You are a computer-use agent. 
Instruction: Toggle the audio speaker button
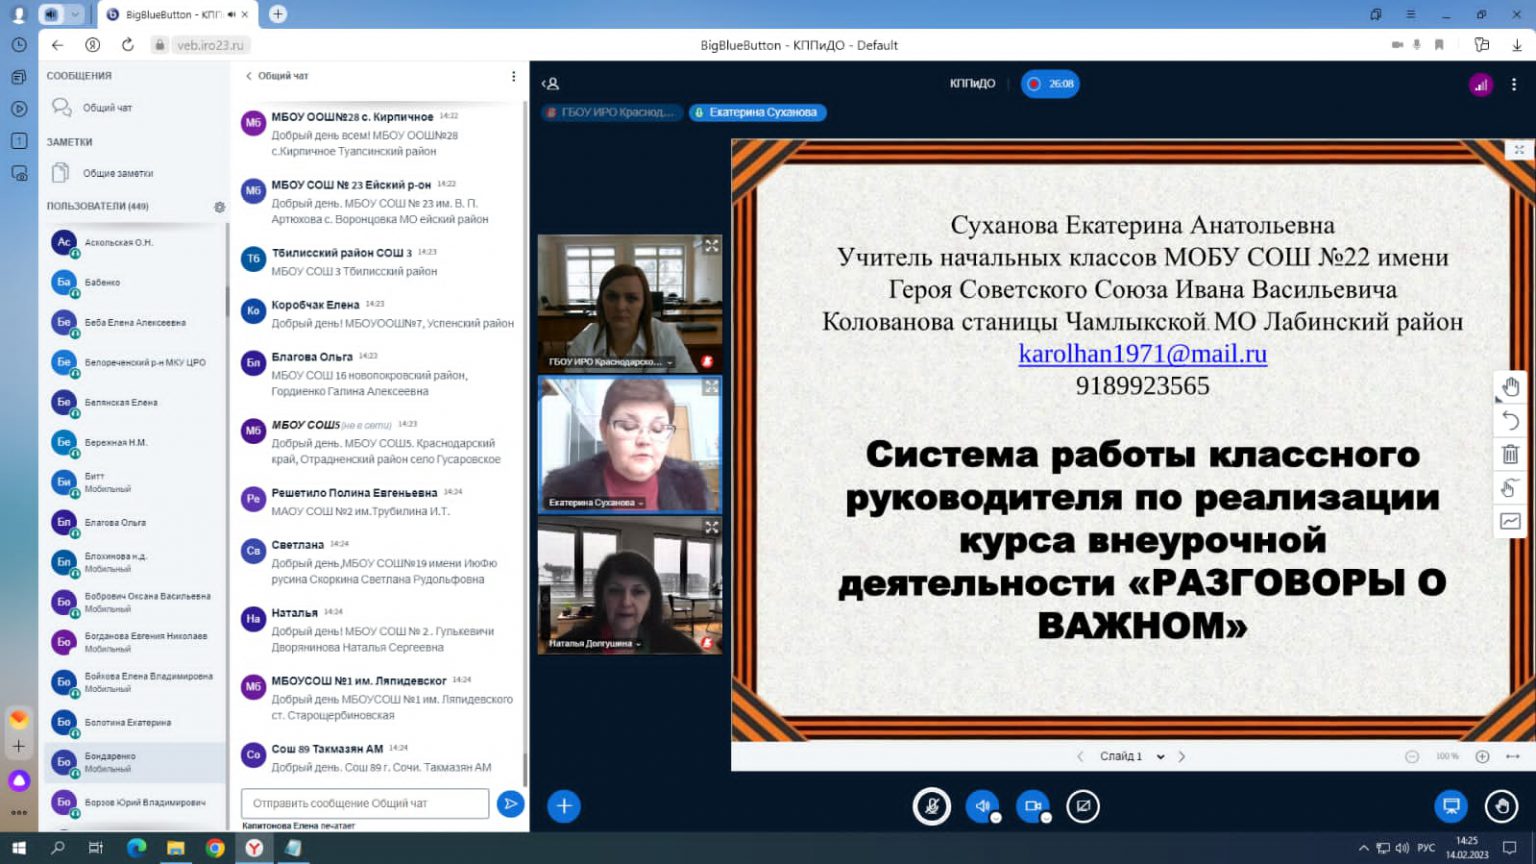(982, 806)
